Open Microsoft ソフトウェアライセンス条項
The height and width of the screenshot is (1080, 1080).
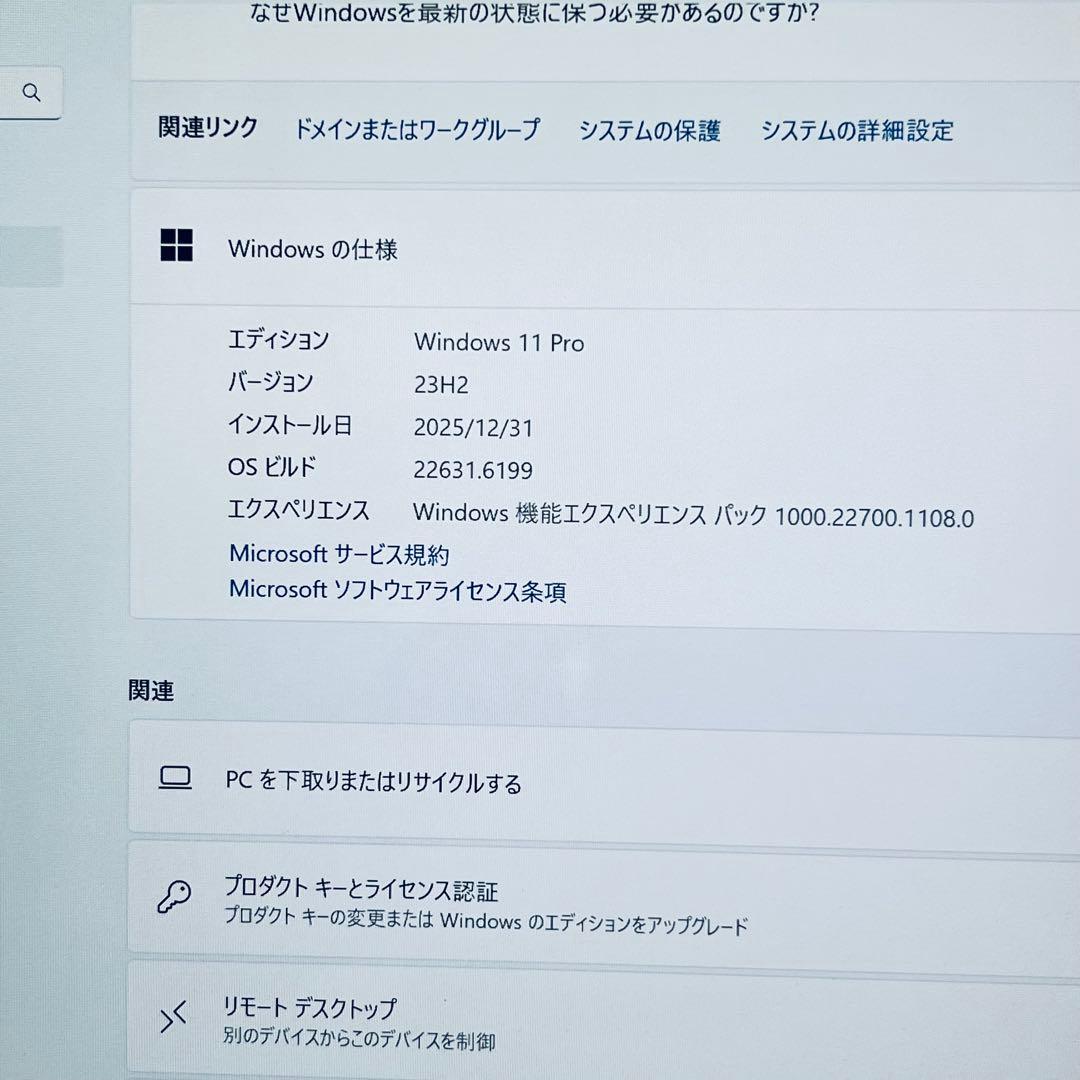click(396, 592)
